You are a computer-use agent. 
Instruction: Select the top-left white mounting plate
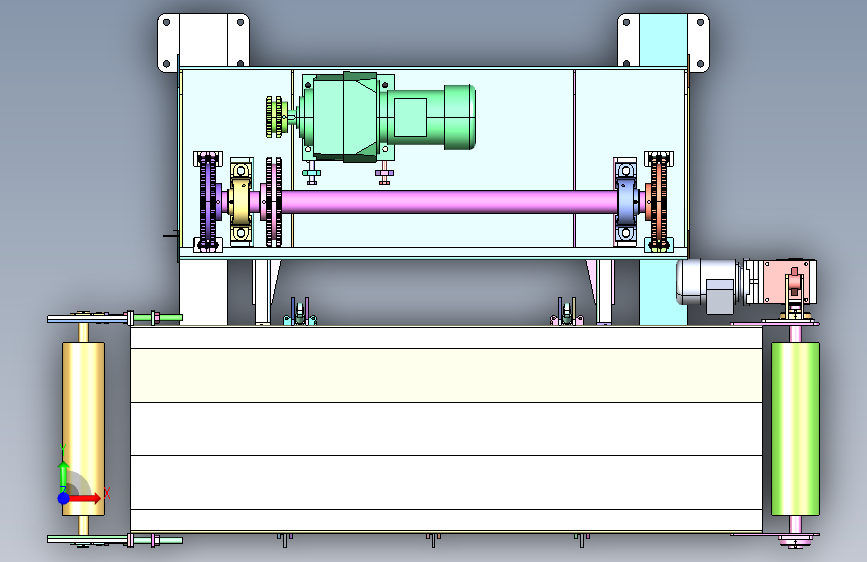click(x=203, y=41)
